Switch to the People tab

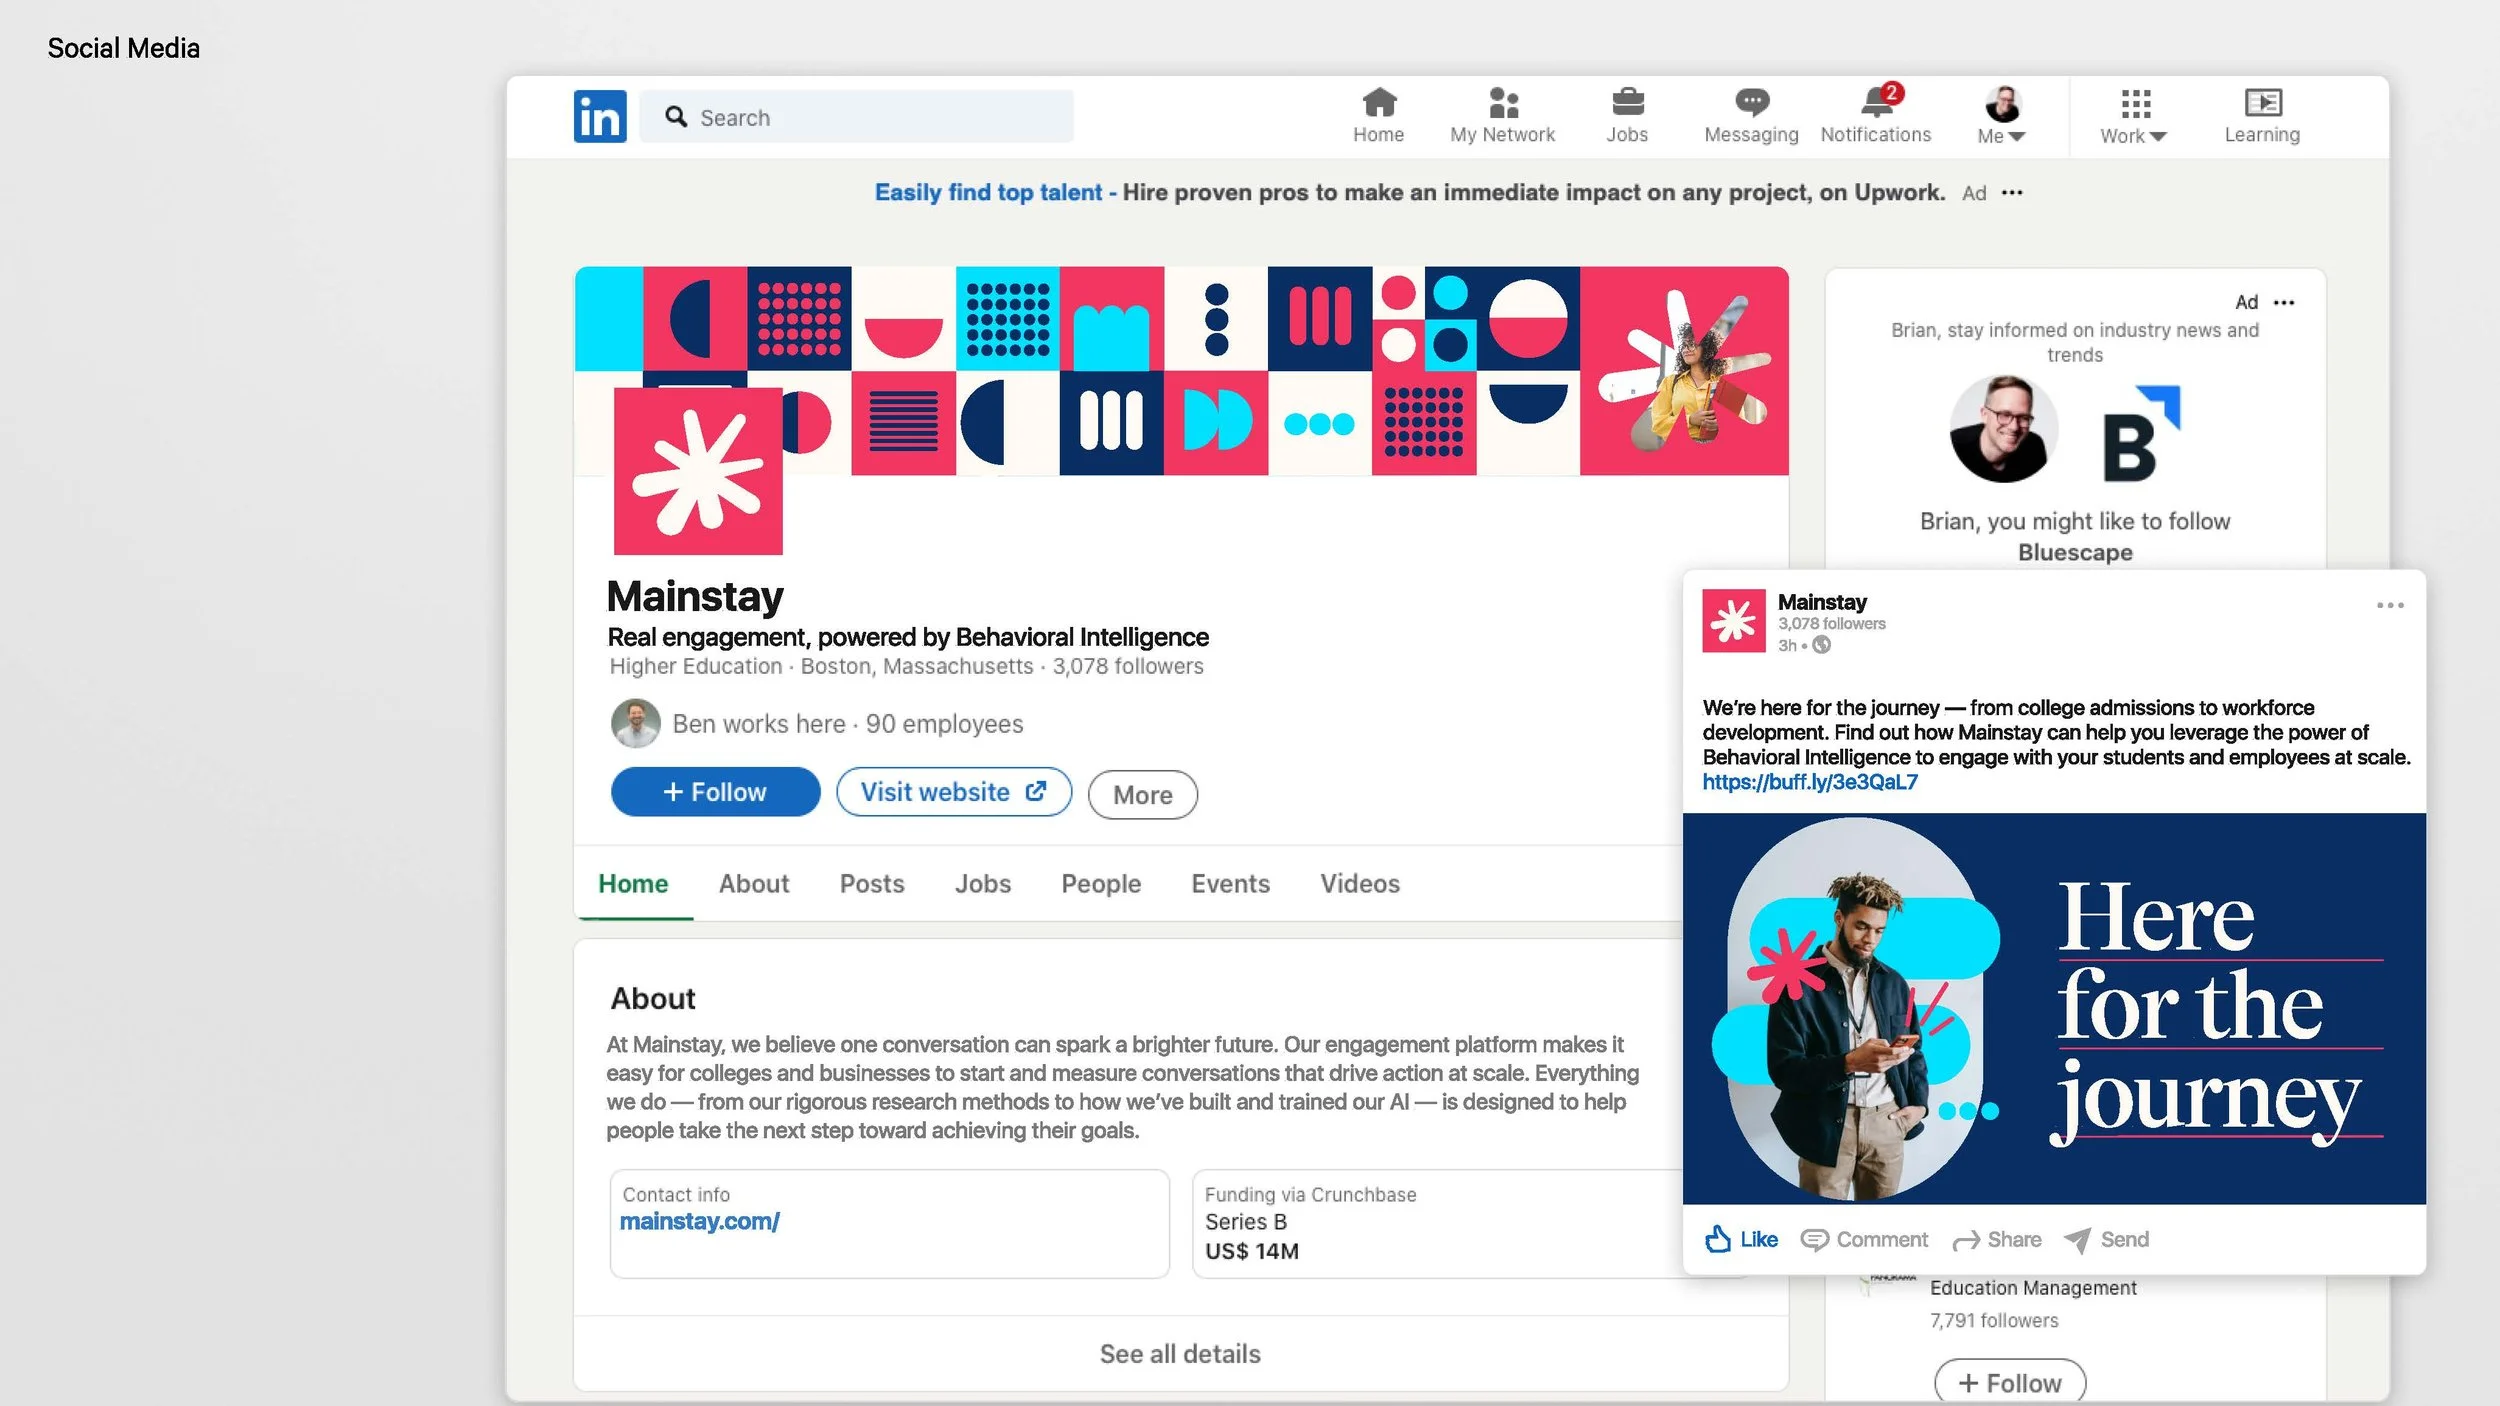[x=1101, y=884]
